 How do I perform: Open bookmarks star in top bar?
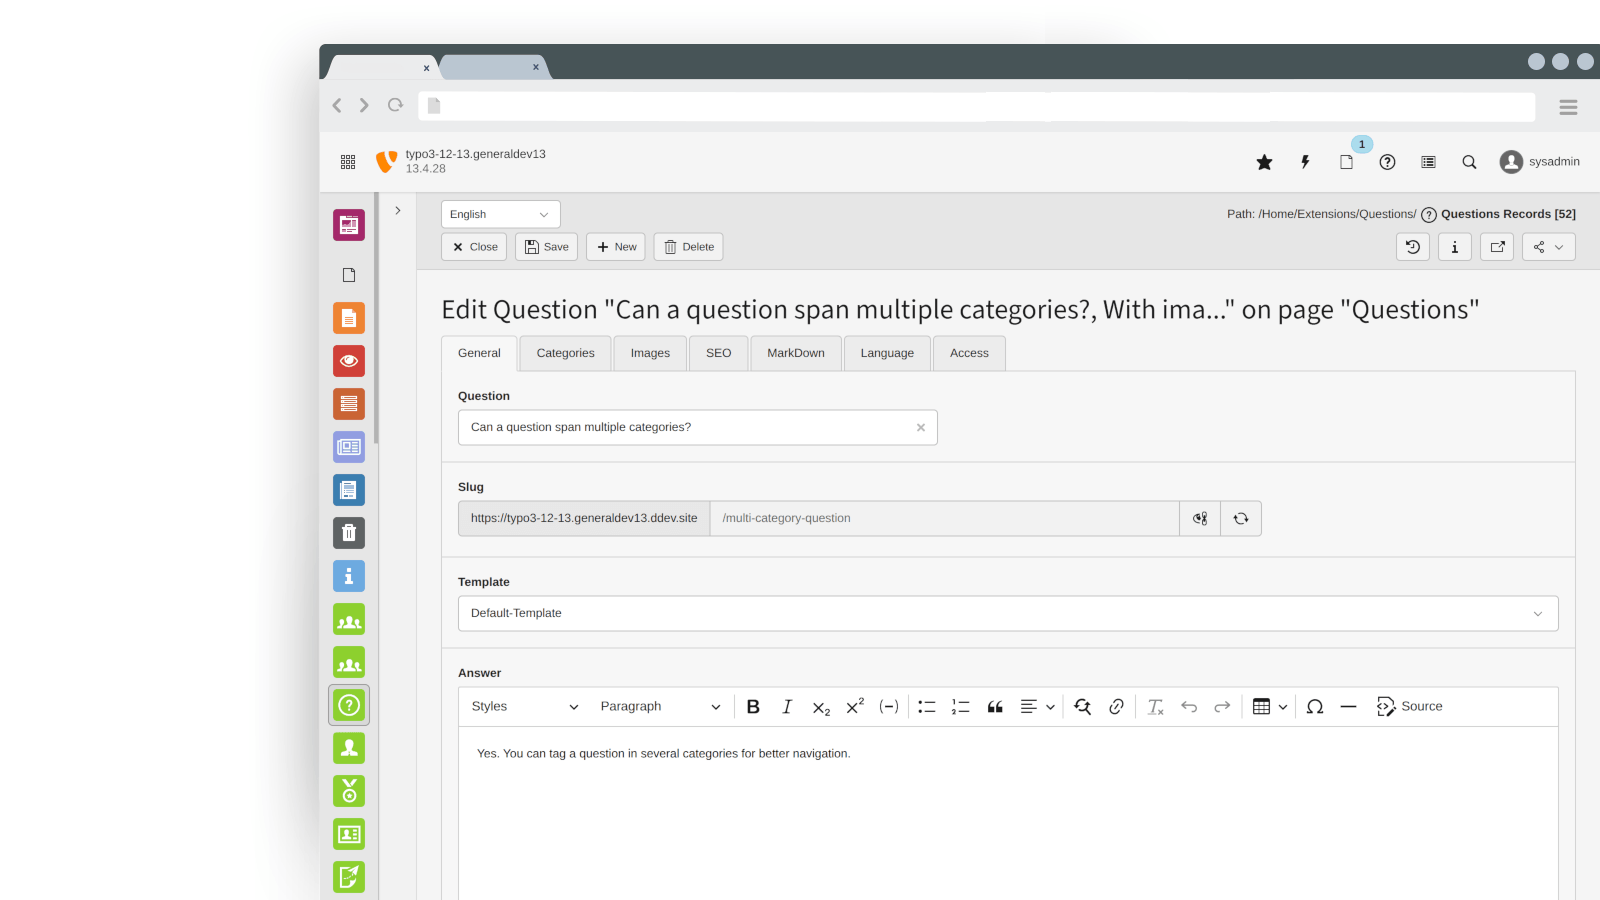pyautogui.click(x=1264, y=162)
